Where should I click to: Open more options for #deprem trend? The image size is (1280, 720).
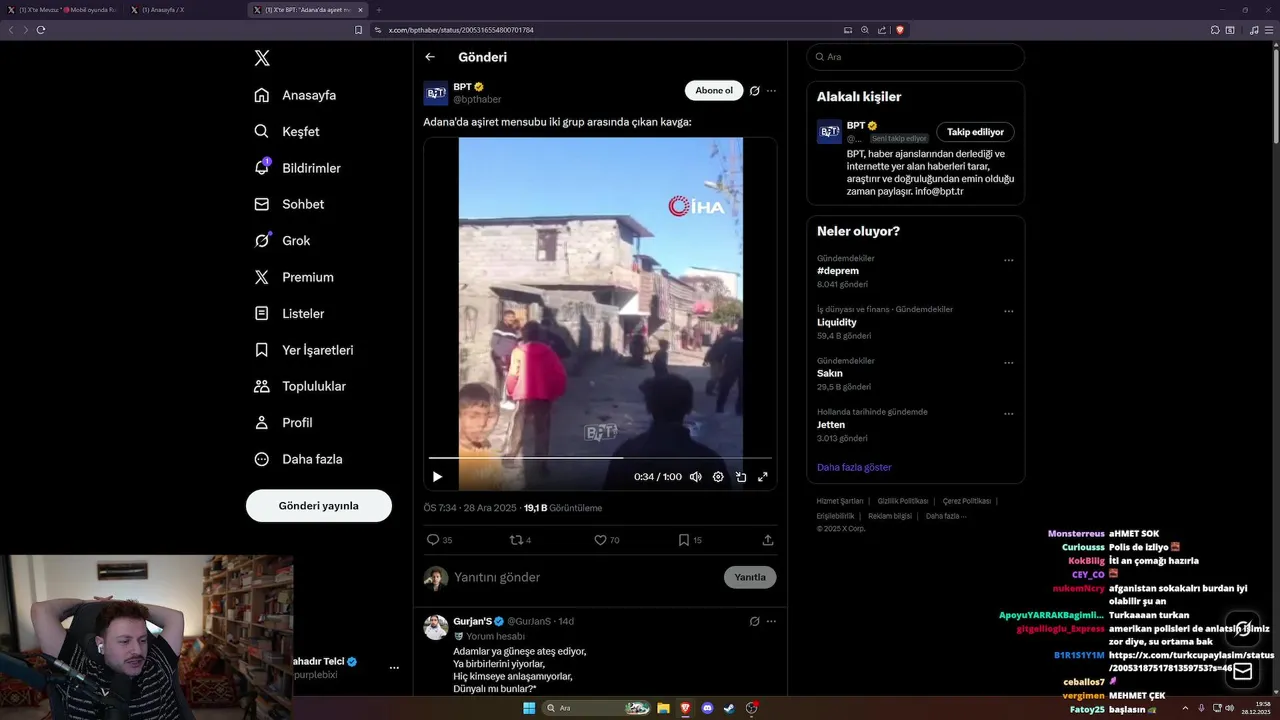pyautogui.click(x=1008, y=260)
